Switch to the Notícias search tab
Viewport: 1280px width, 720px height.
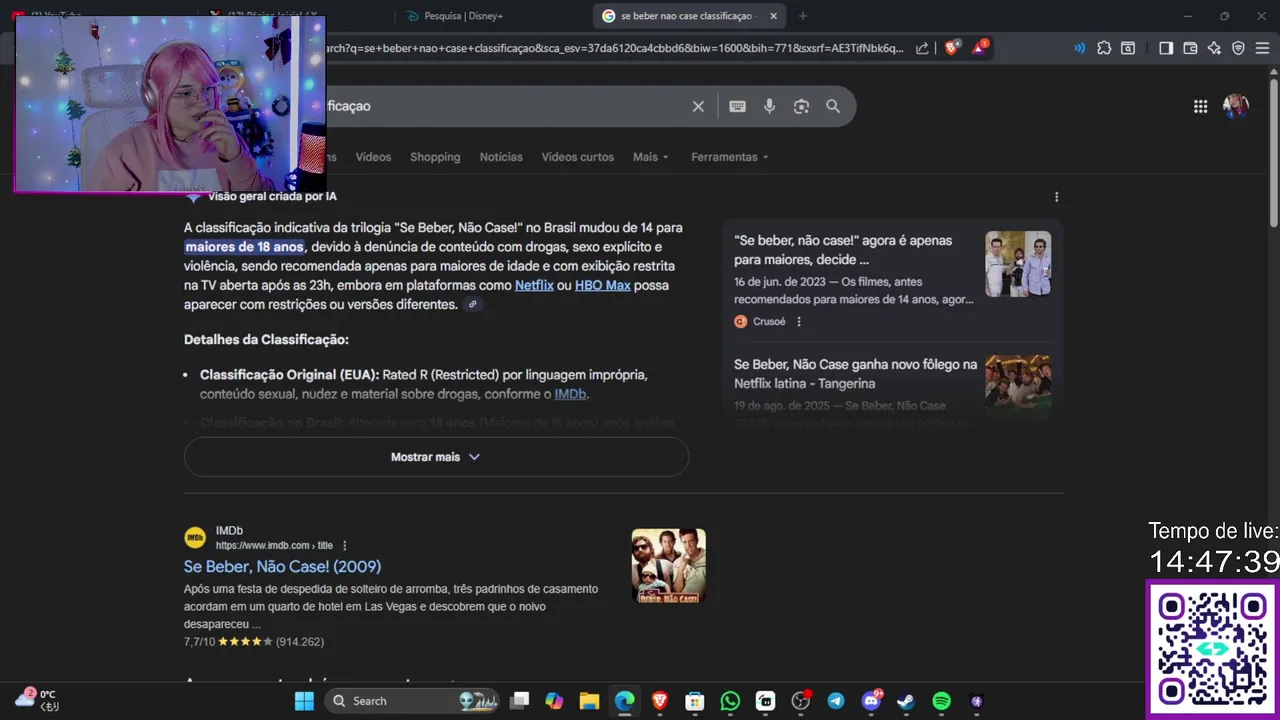coord(501,157)
